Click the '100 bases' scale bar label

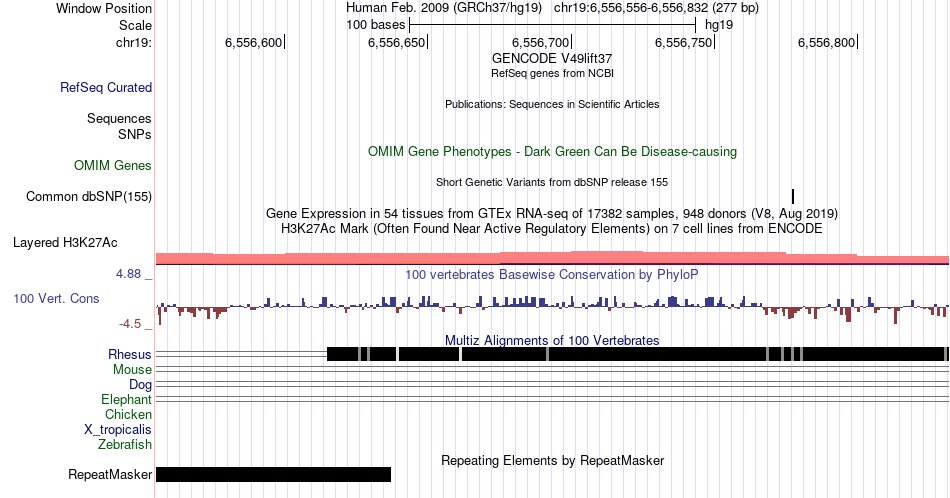[376, 25]
